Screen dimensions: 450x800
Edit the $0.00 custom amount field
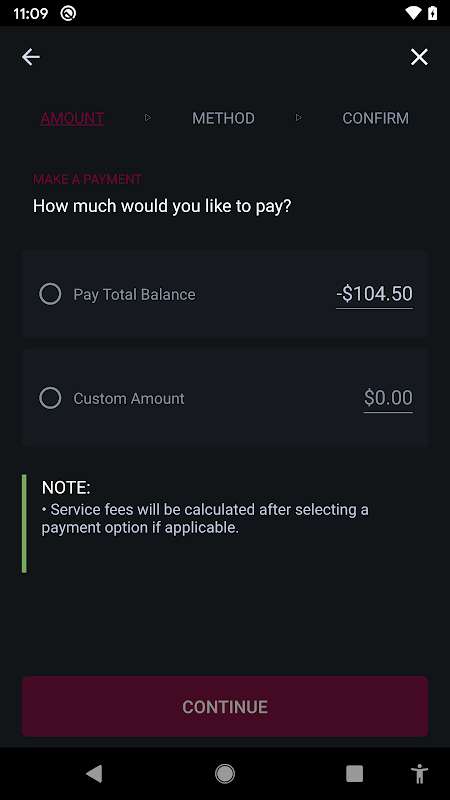(388, 398)
